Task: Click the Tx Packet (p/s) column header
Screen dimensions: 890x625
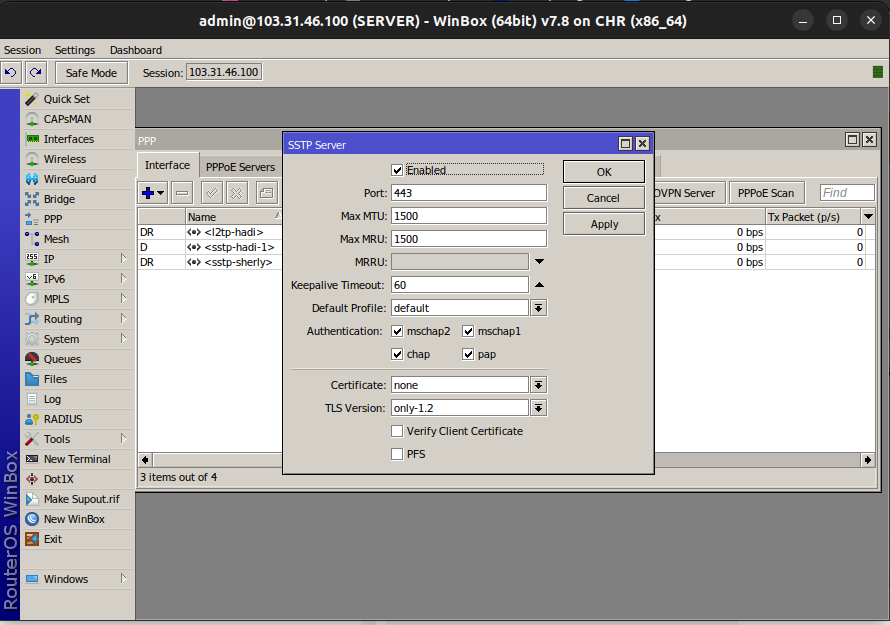Action: click(x=813, y=217)
